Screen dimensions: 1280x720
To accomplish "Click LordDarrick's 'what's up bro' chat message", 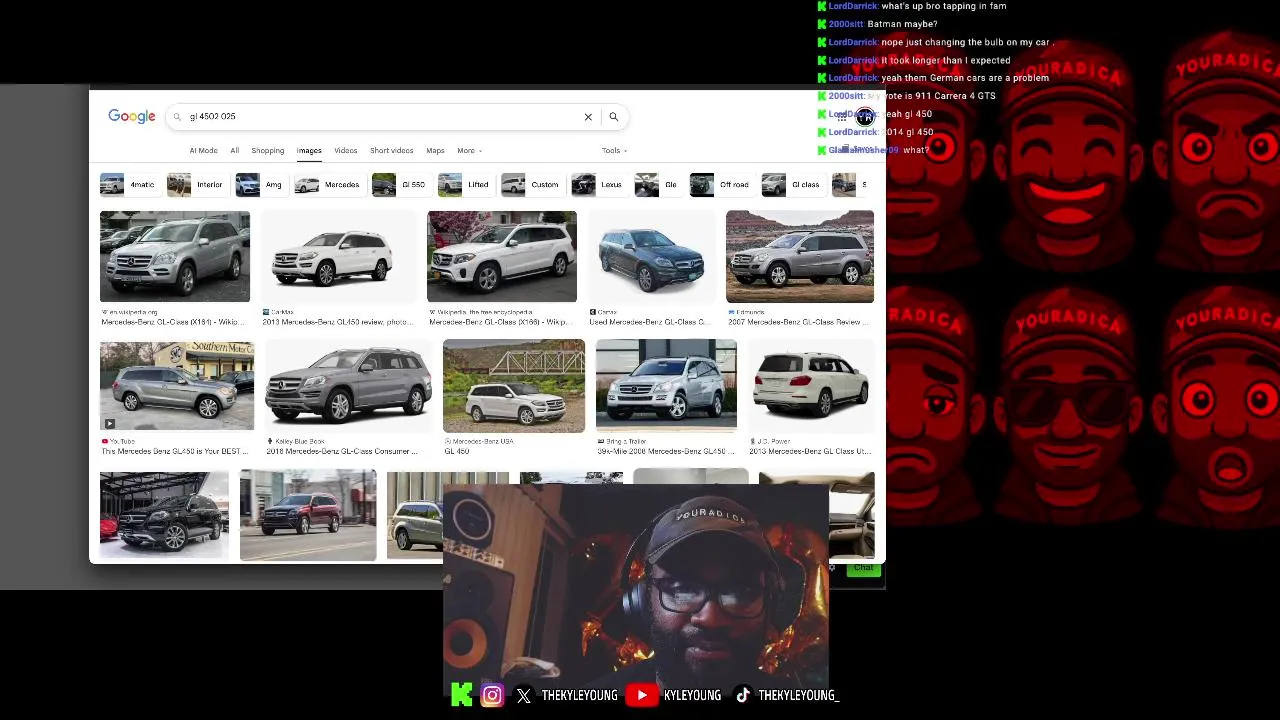I will pyautogui.click(x=912, y=6).
